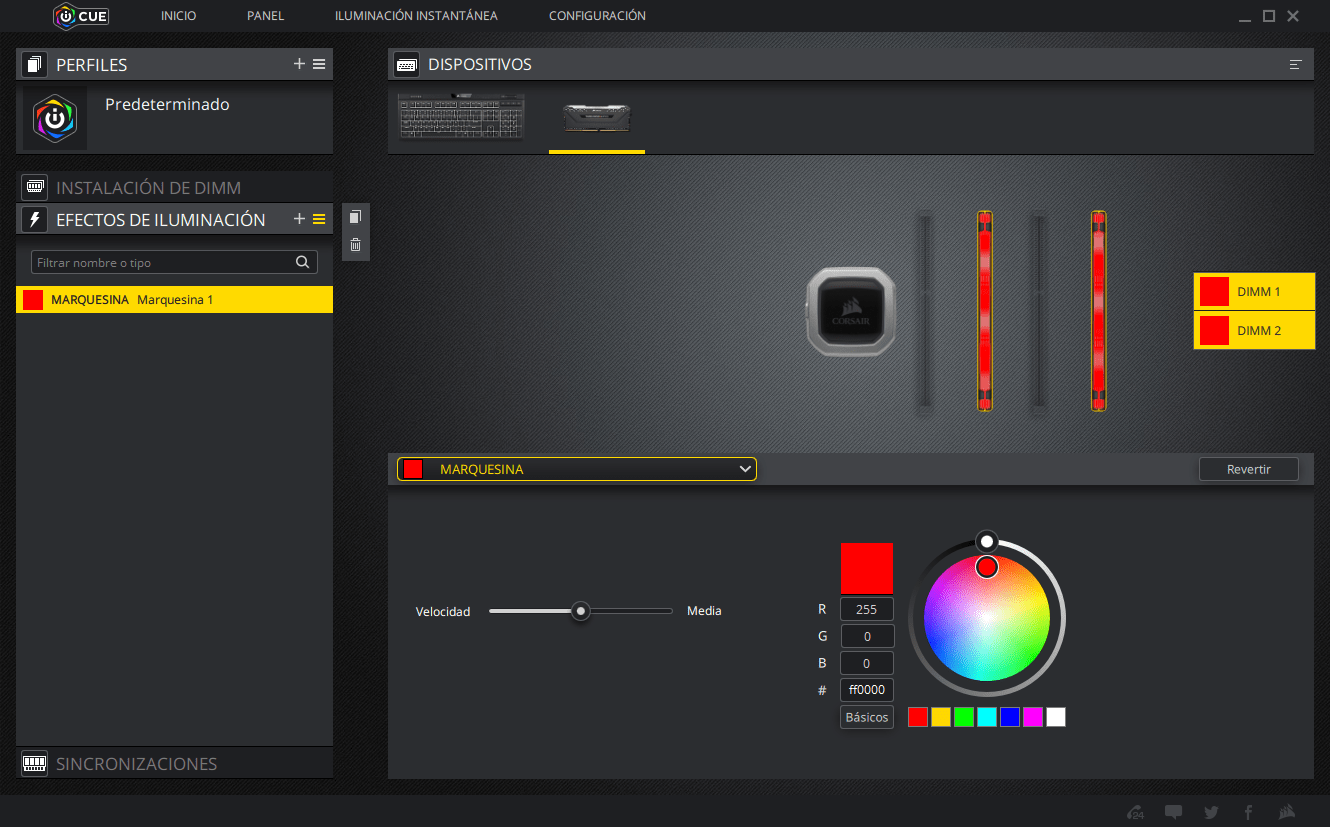Click the Efectos de Iluminación lightning icon
The image size is (1330, 827).
tap(36, 219)
